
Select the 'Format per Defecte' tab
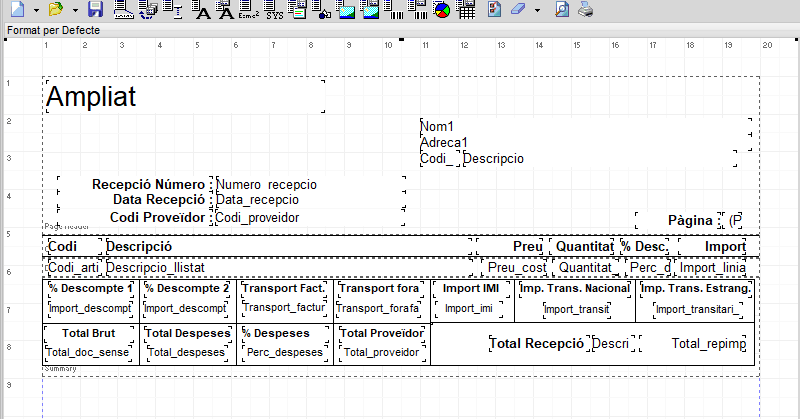pos(53,31)
